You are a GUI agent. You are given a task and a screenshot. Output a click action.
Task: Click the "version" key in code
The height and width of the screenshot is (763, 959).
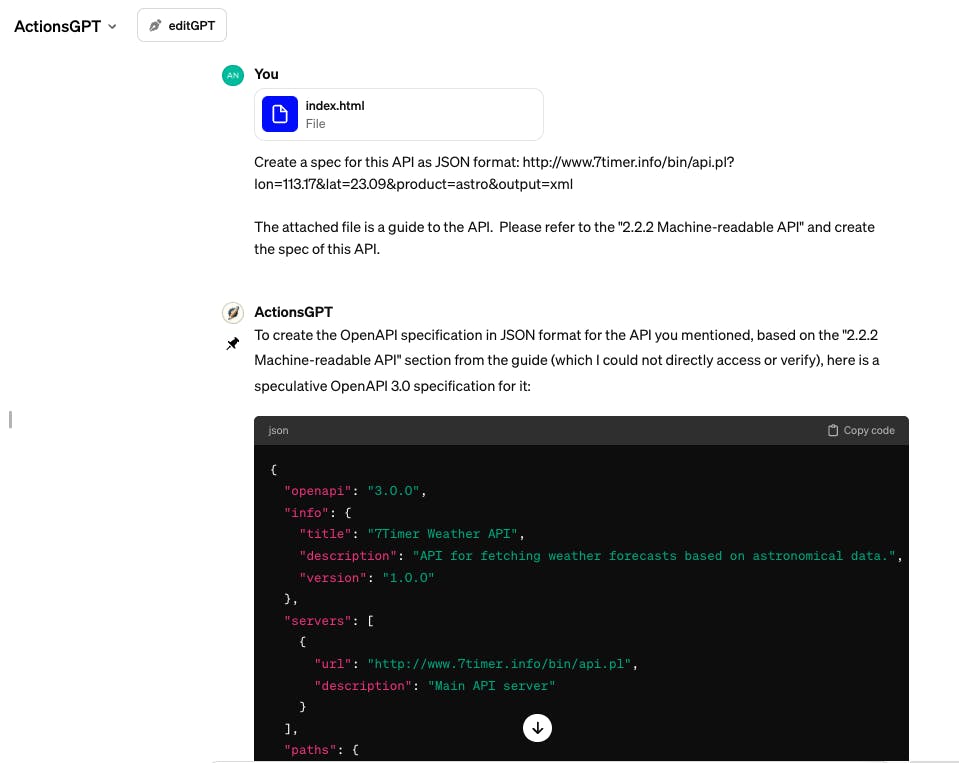click(x=333, y=578)
